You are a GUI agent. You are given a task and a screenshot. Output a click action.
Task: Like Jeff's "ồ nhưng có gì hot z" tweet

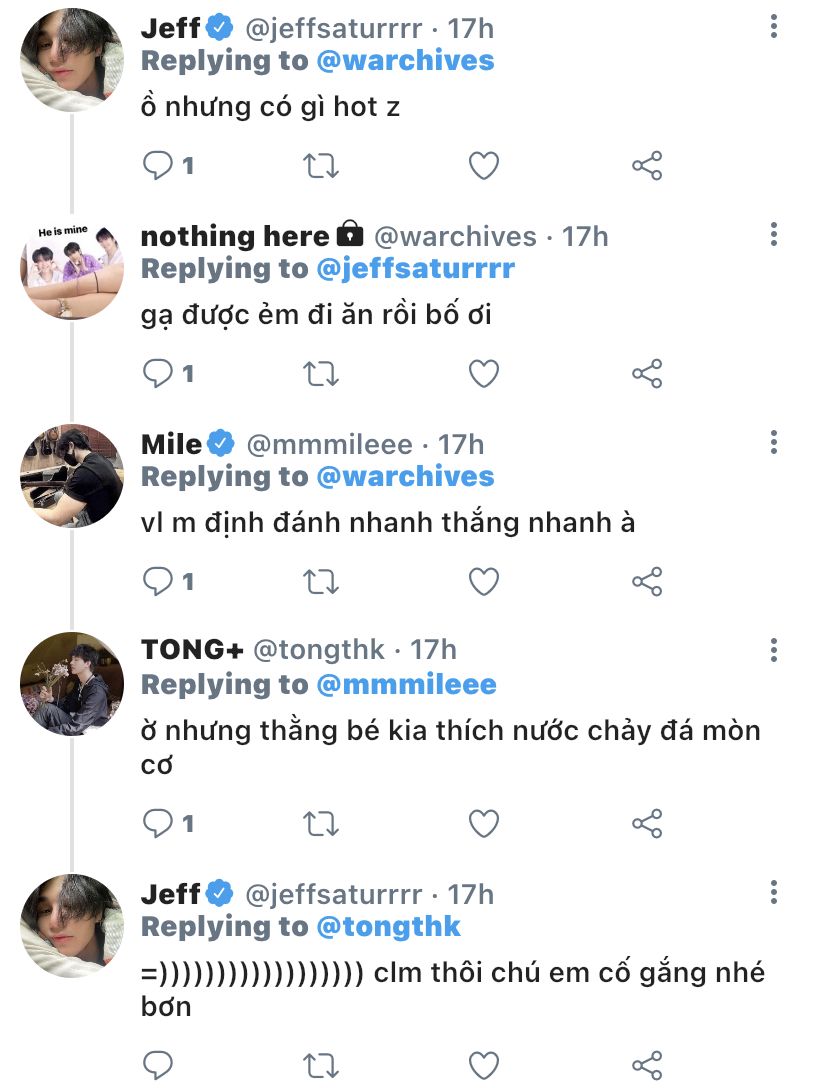pyautogui.click(x=484, y=165)
